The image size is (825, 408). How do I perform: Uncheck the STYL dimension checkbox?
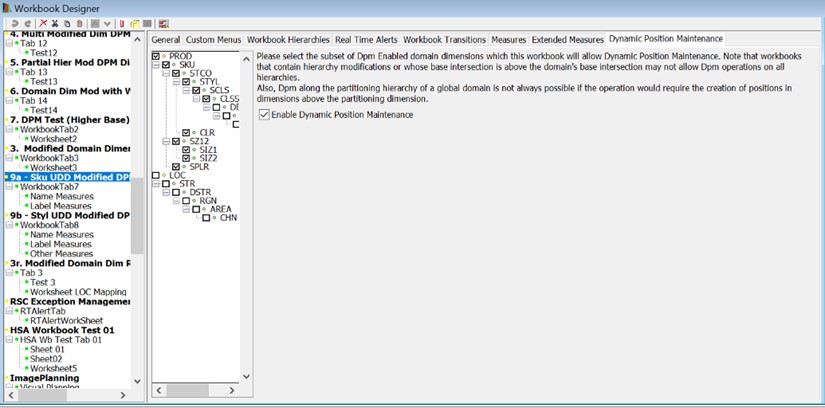pyautogui.click(x=186, y=82)
